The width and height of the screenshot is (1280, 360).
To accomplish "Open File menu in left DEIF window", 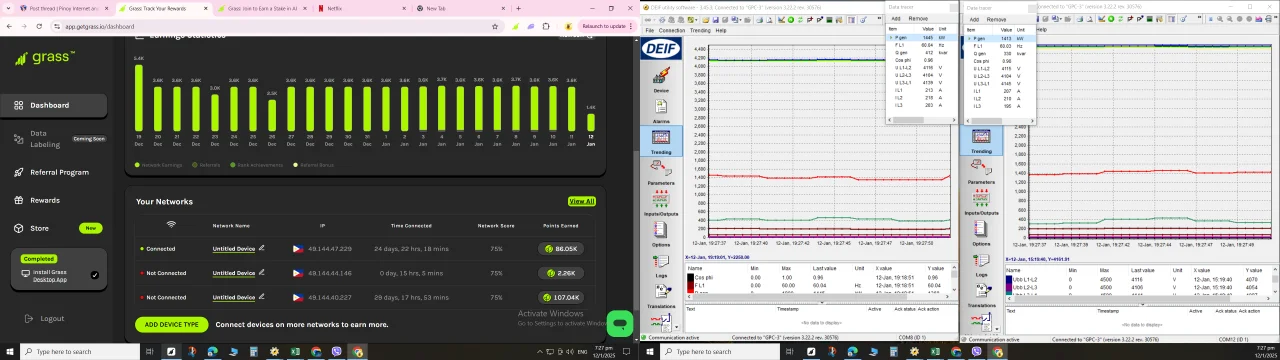I will pyautogui.click(x=649, y=30).
